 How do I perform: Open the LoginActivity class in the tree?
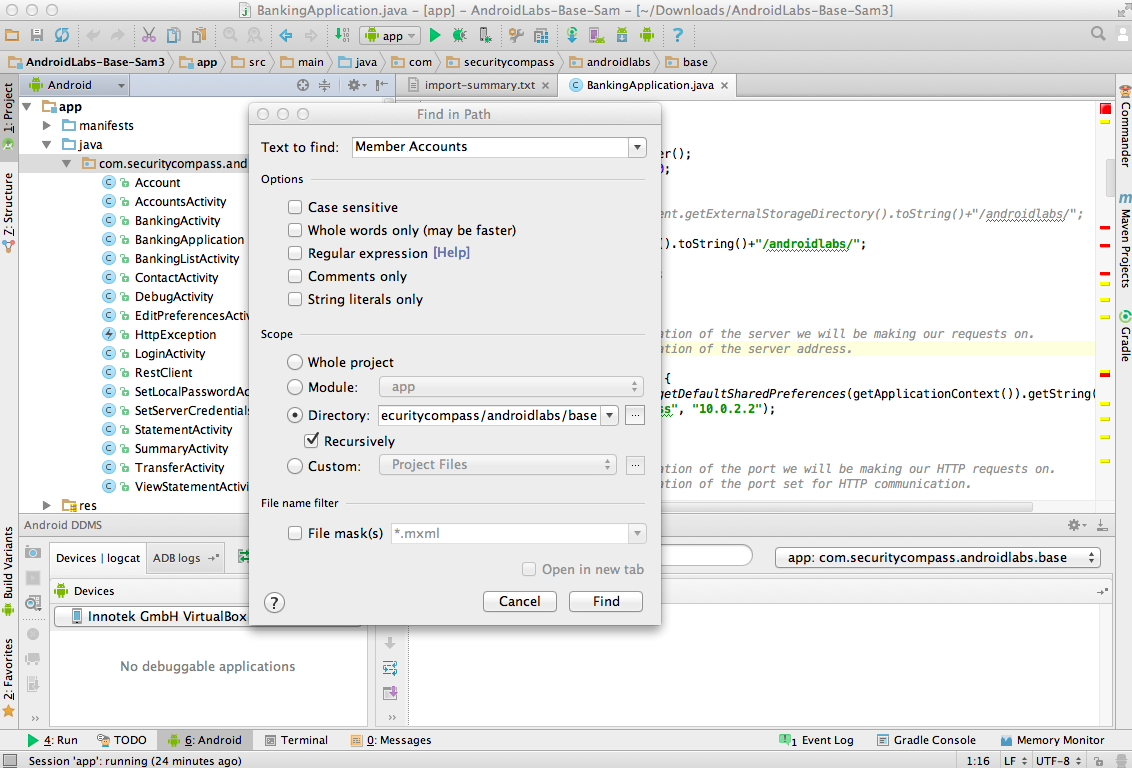(x=170, y=354)
